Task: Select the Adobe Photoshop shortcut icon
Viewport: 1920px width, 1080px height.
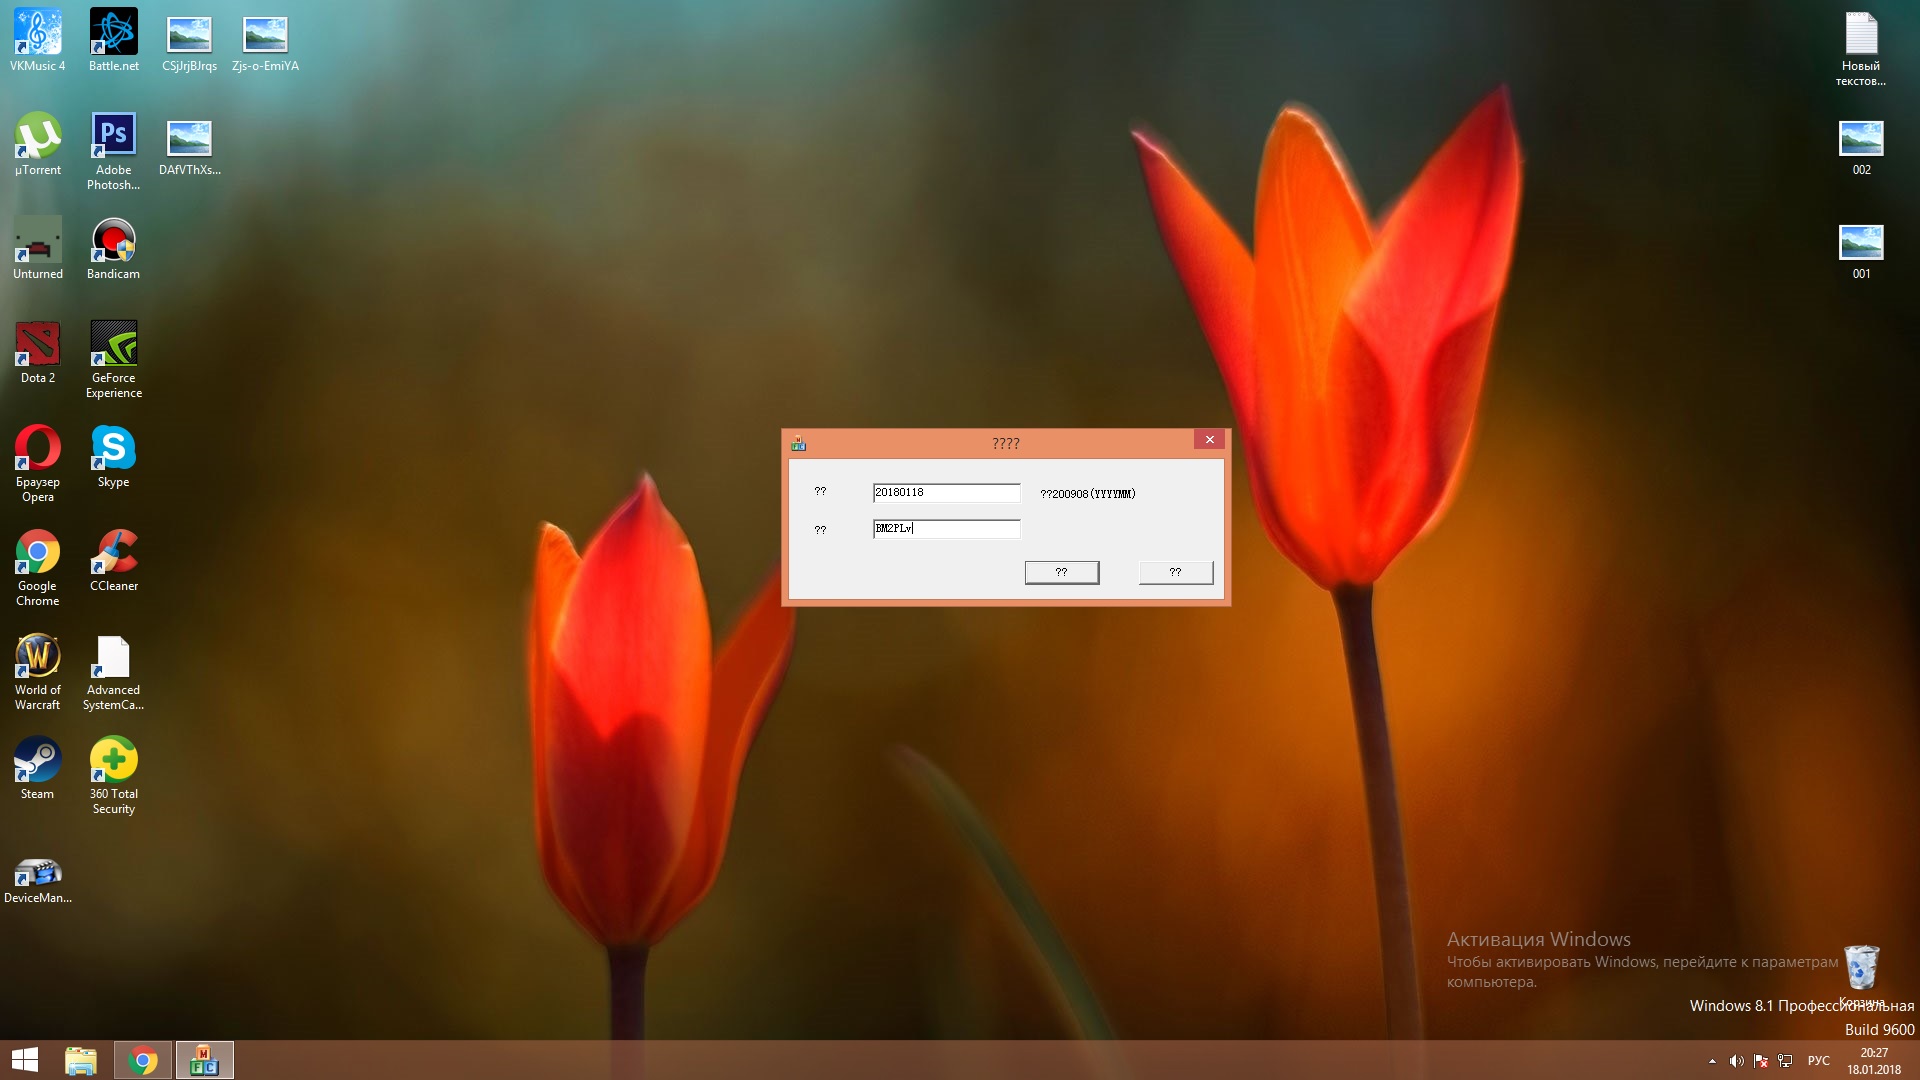Action: [113, 137]
